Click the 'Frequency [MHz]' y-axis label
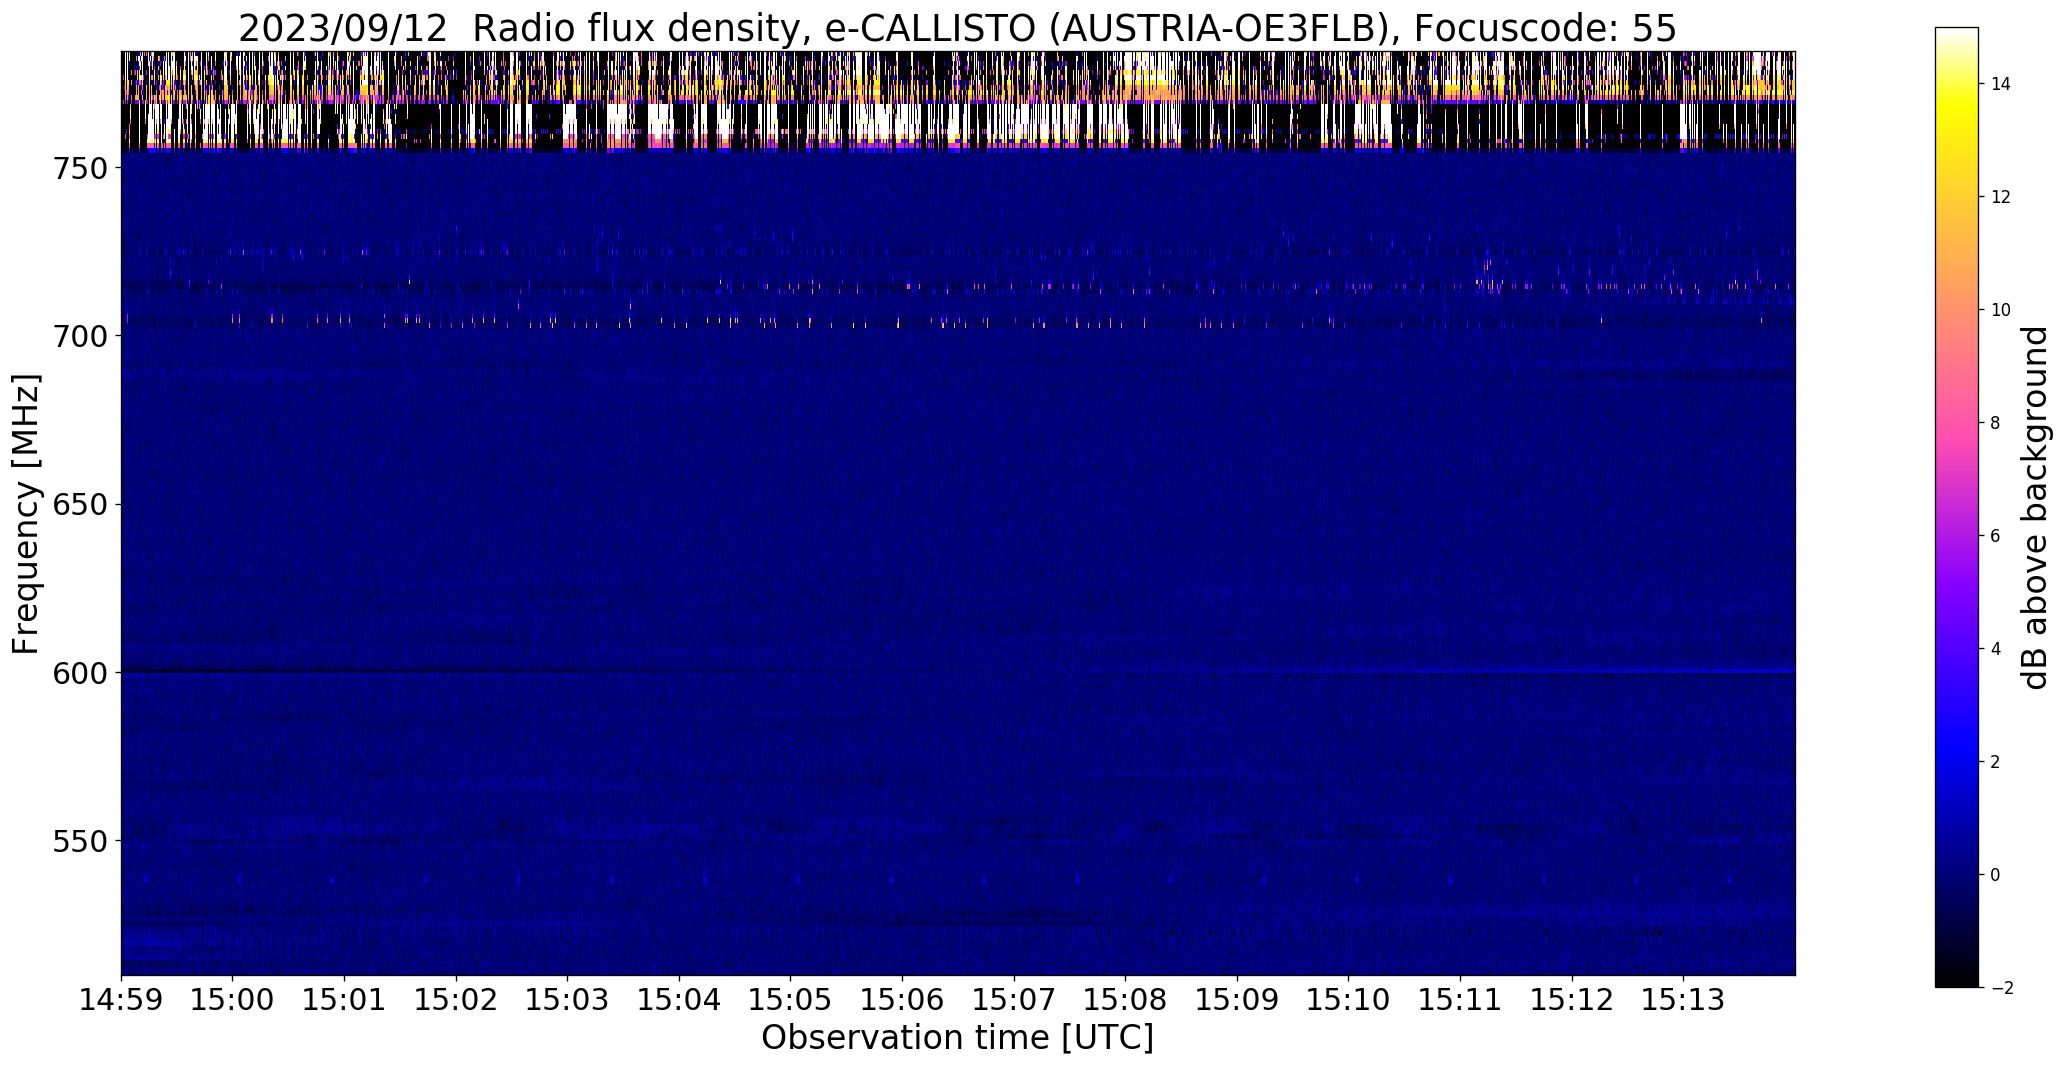Viewport: 2066px width, 1067px height. pos(26,514)
